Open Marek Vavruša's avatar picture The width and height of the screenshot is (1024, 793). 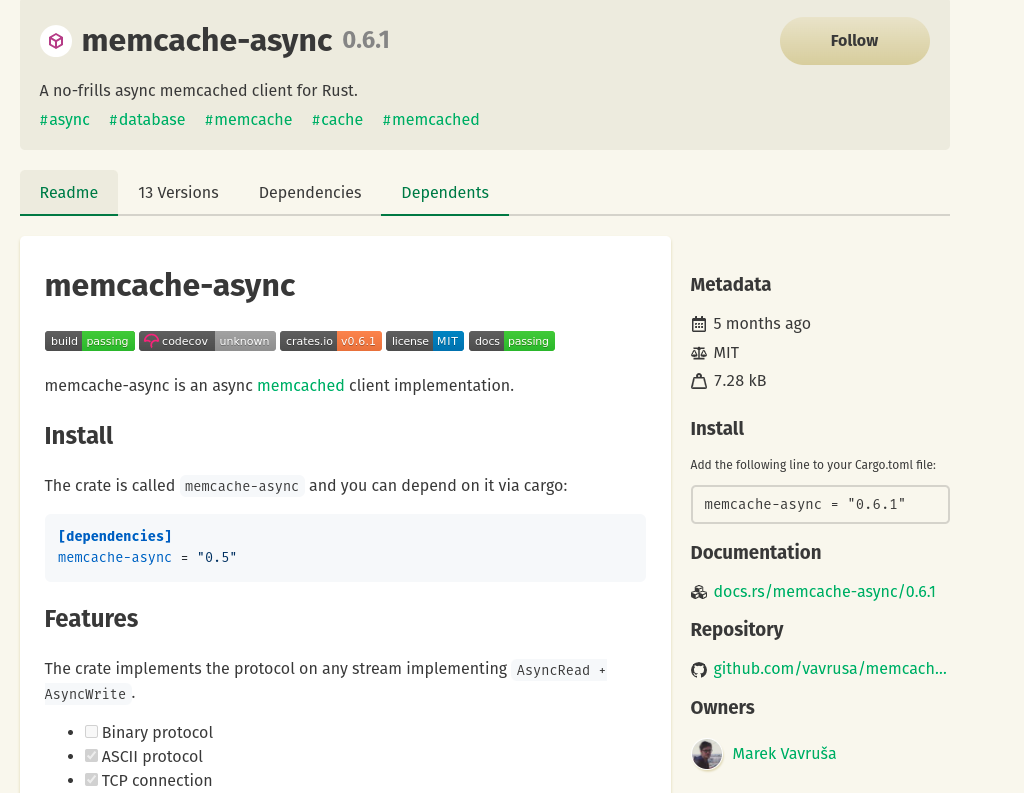point(707,754)
